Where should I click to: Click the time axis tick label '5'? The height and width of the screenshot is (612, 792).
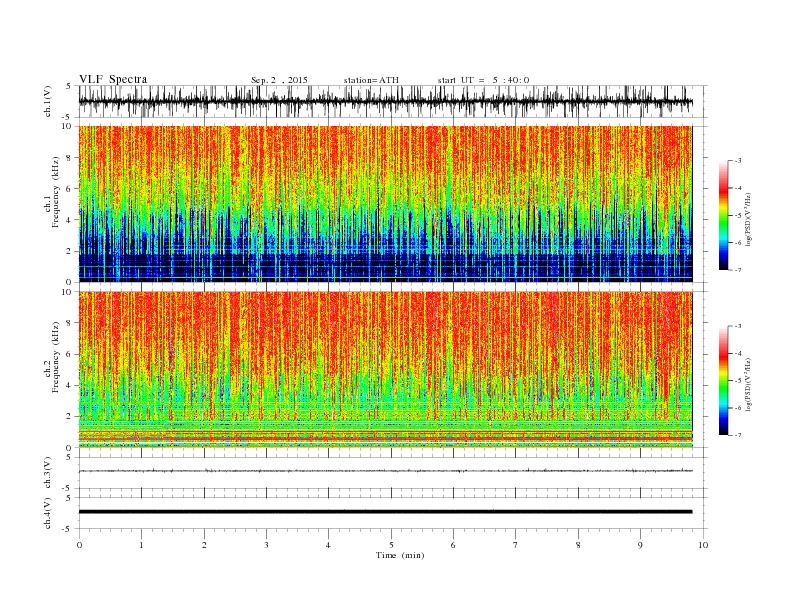tap(391, 545)
